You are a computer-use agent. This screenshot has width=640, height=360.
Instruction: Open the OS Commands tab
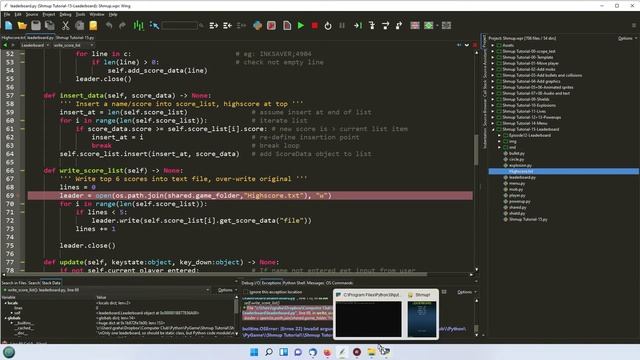coord(339,283)
